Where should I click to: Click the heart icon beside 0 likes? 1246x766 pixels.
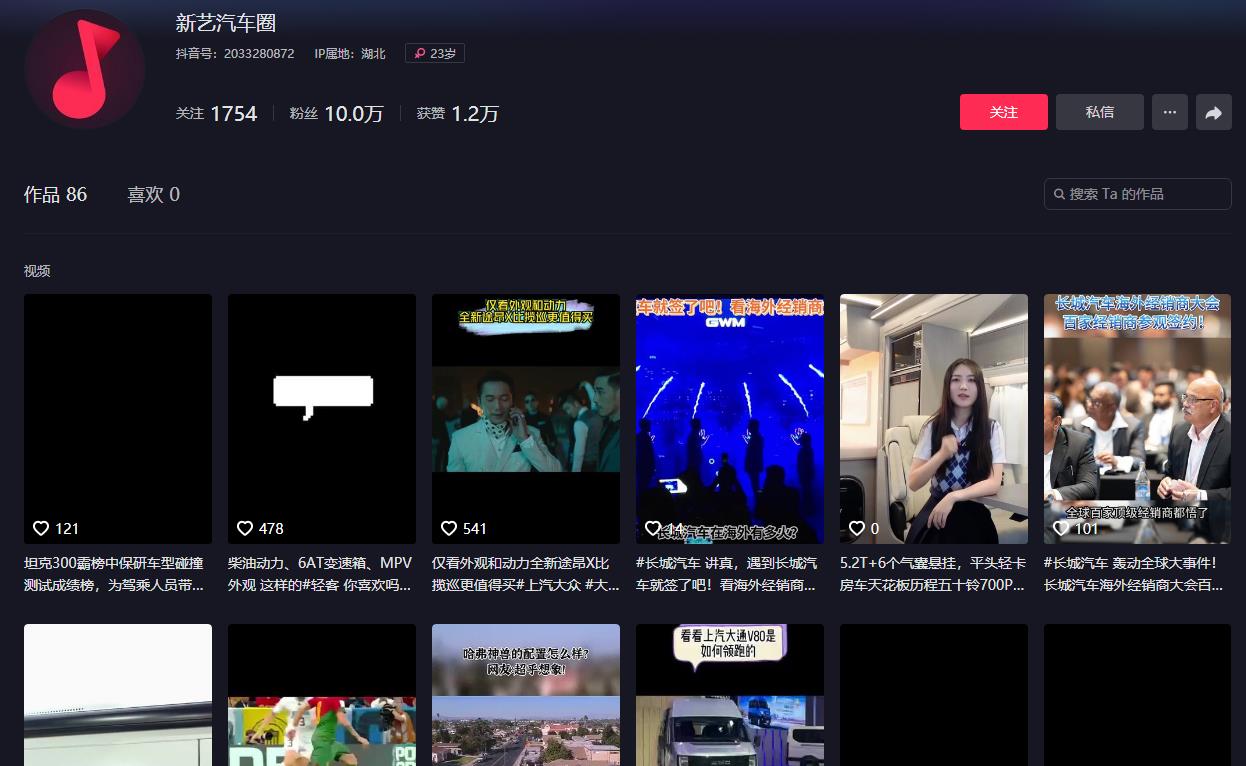tap(857, 528)
